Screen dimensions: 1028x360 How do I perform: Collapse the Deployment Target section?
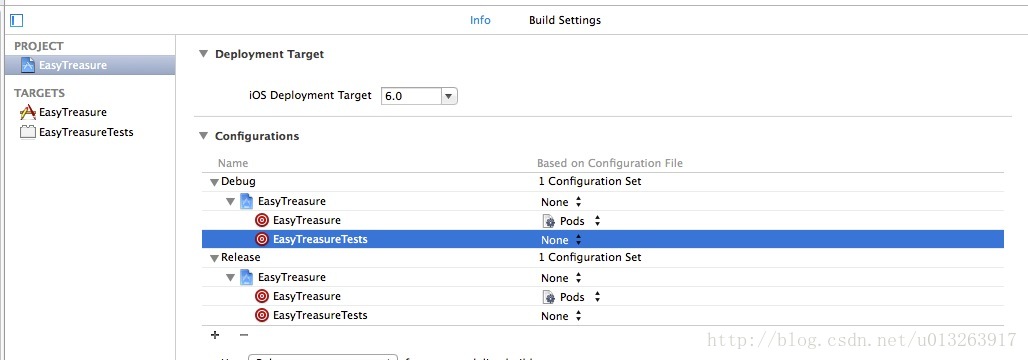click(x=203, y=54)
